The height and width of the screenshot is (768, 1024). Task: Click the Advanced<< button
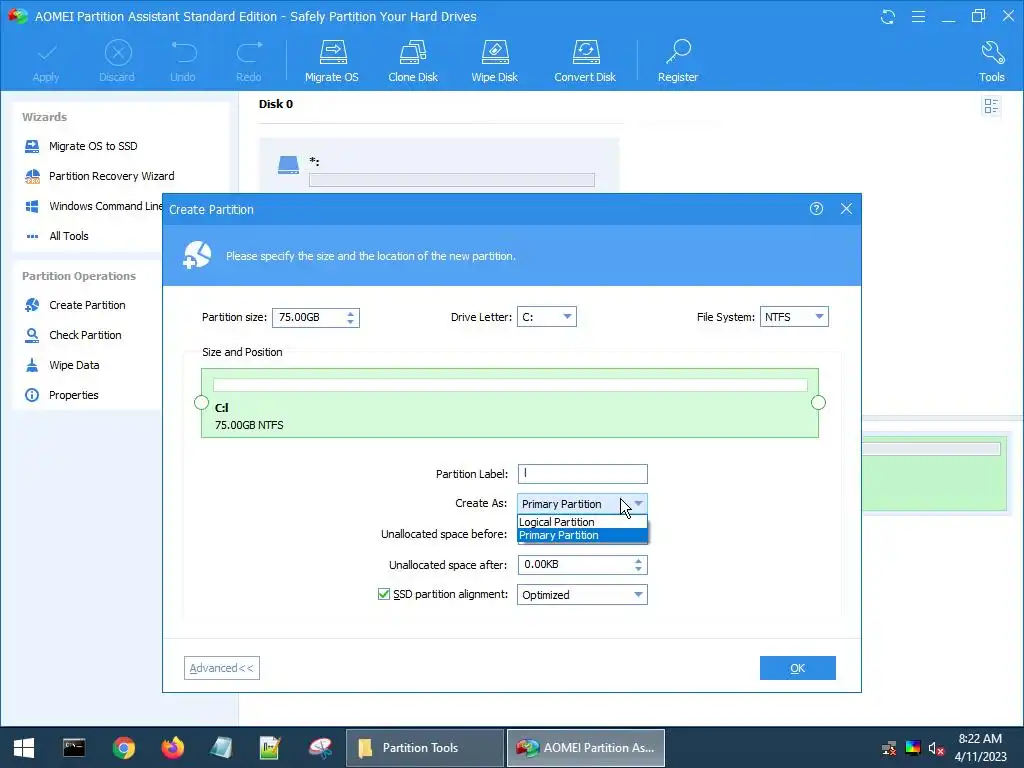click(x=221, y=667)
